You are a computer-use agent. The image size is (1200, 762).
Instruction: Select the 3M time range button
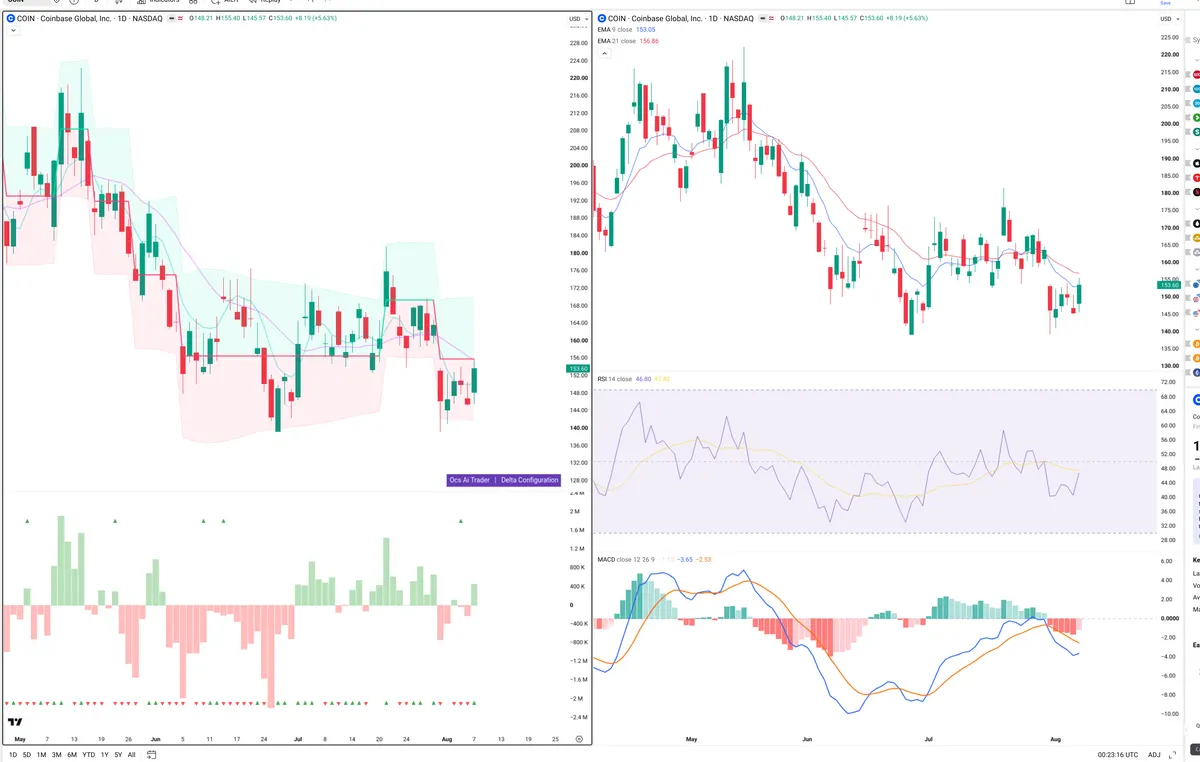56,755
